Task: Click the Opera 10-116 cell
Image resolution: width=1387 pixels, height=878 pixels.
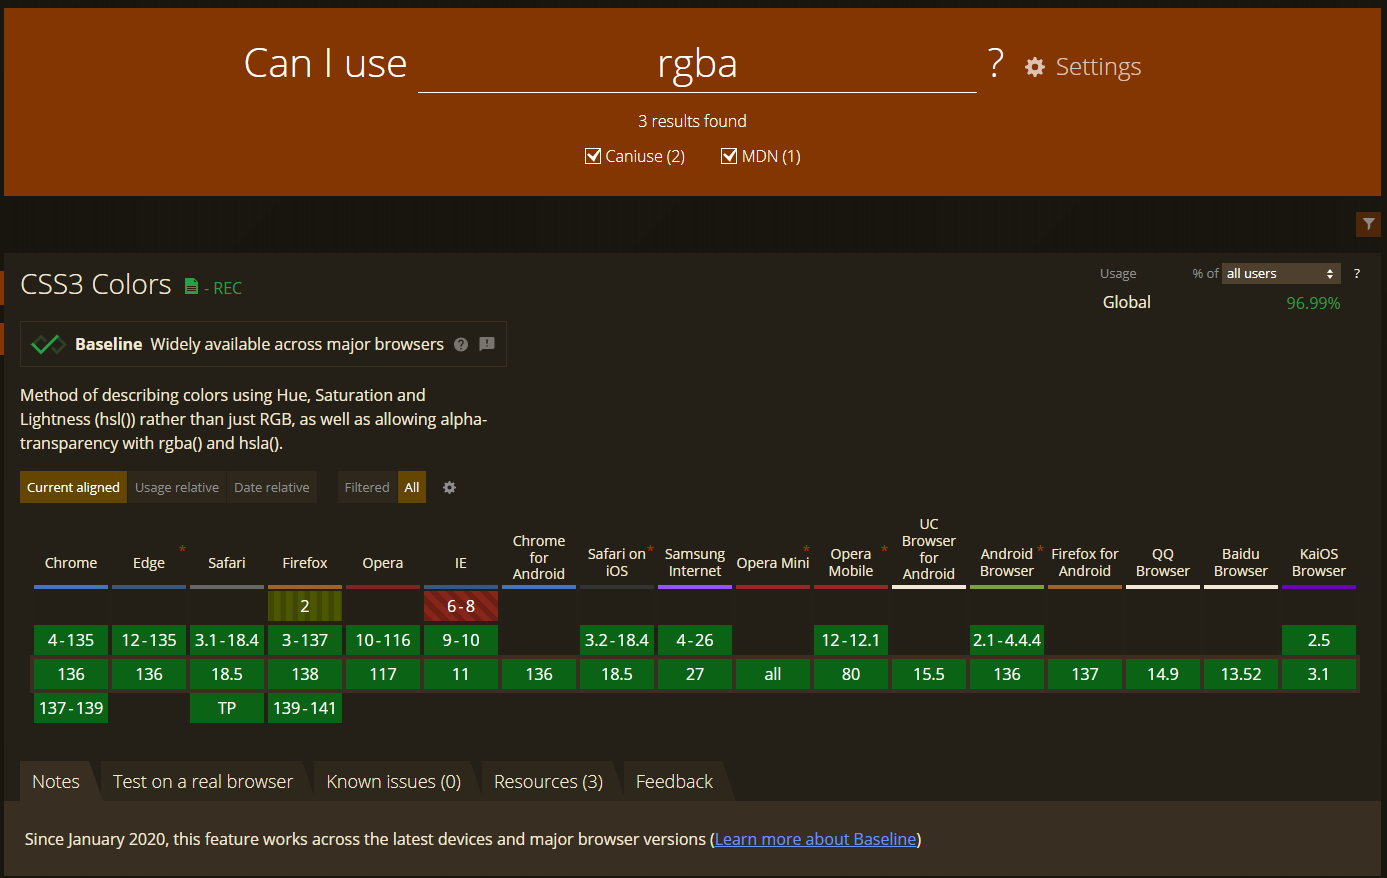Action: coord(383,640)
